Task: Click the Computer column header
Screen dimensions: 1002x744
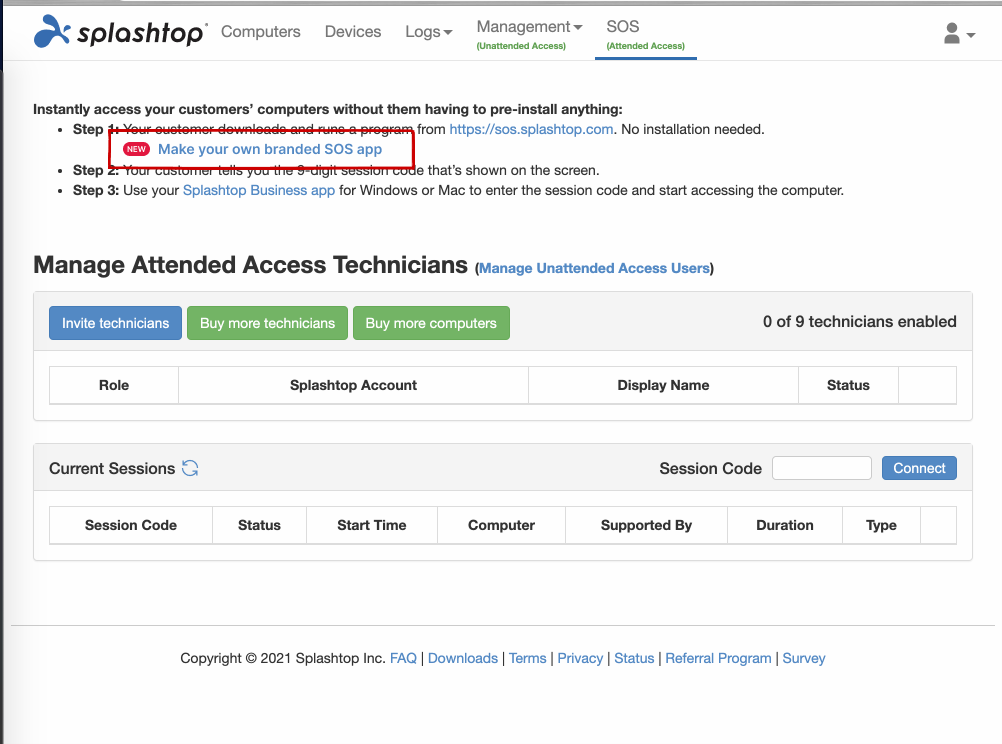Action: (x=502, y=525)
